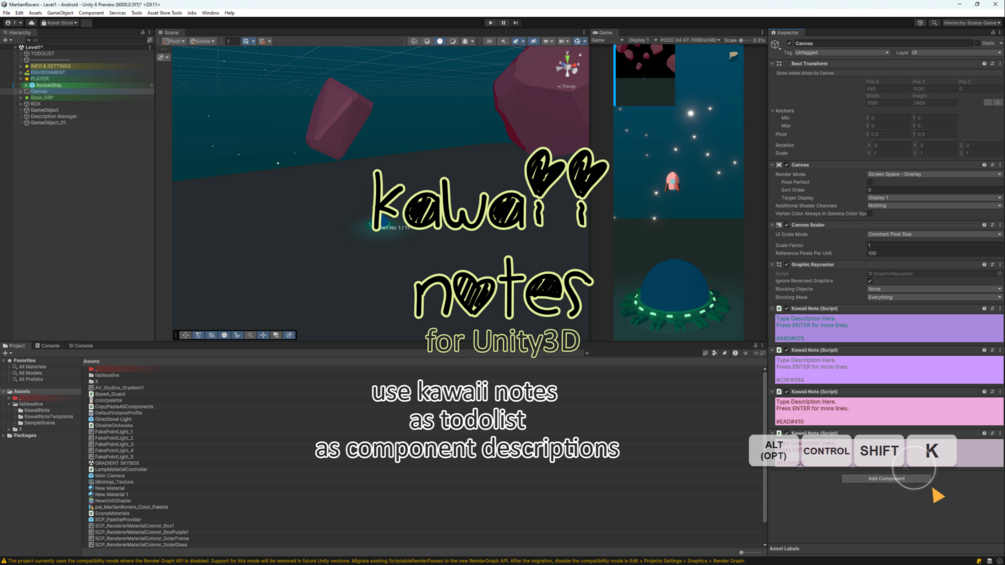Toggle the Static checkbox in the Inspector
Screen dimensions: 1005x565
tap(977, 43)
